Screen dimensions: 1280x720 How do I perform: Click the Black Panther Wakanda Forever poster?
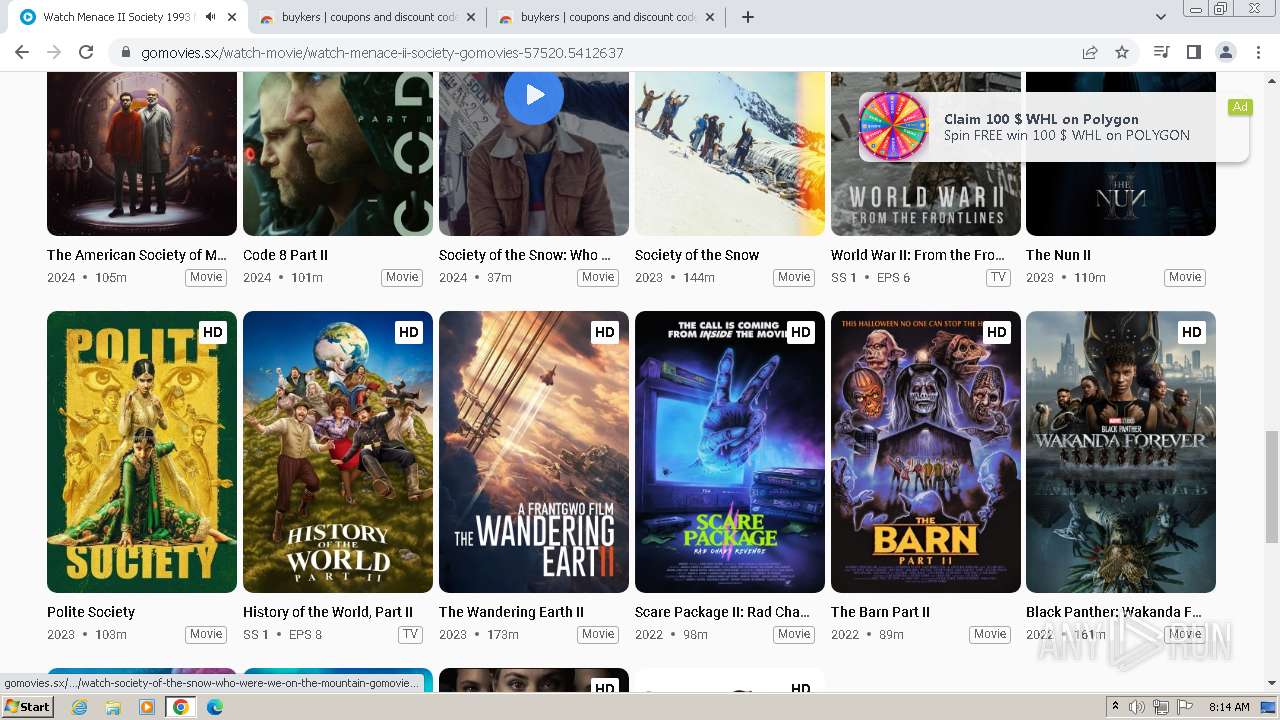[1121, 452]
